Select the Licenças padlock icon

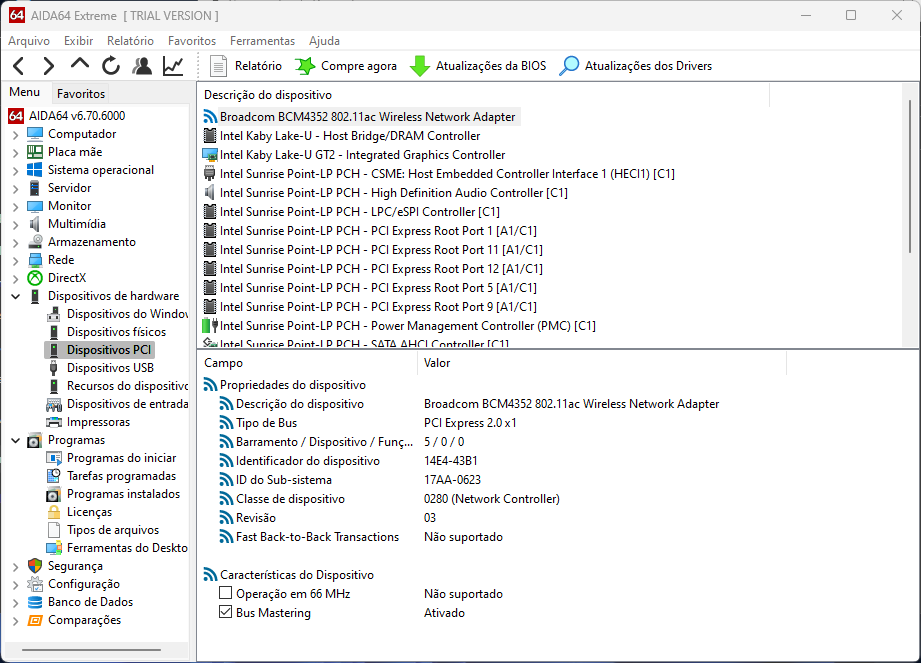coord(53,512)
